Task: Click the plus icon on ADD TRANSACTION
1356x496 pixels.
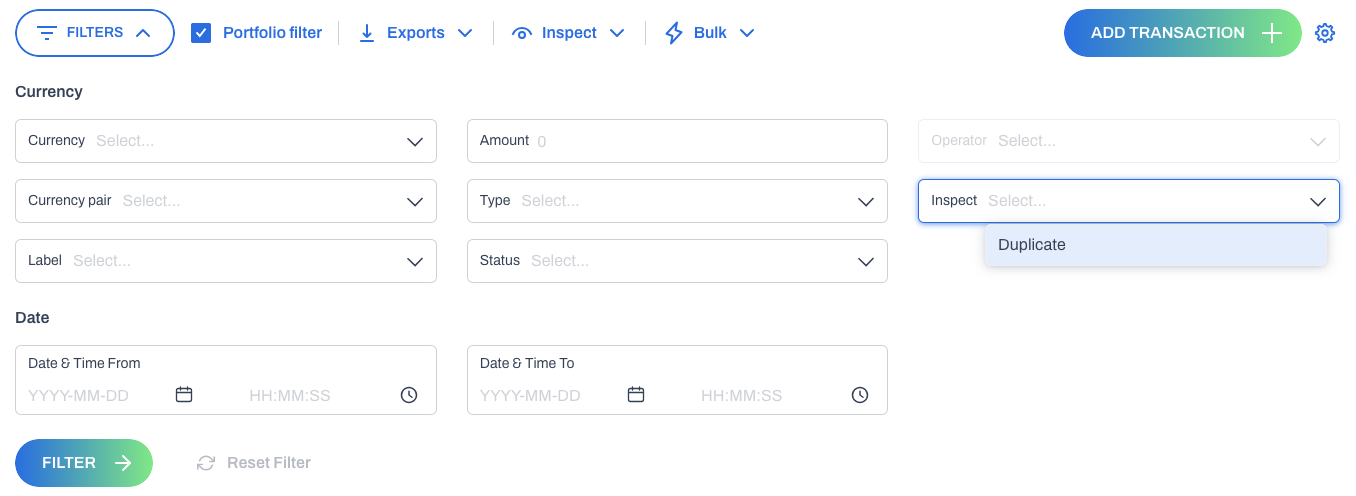Action: (1272, 33)
